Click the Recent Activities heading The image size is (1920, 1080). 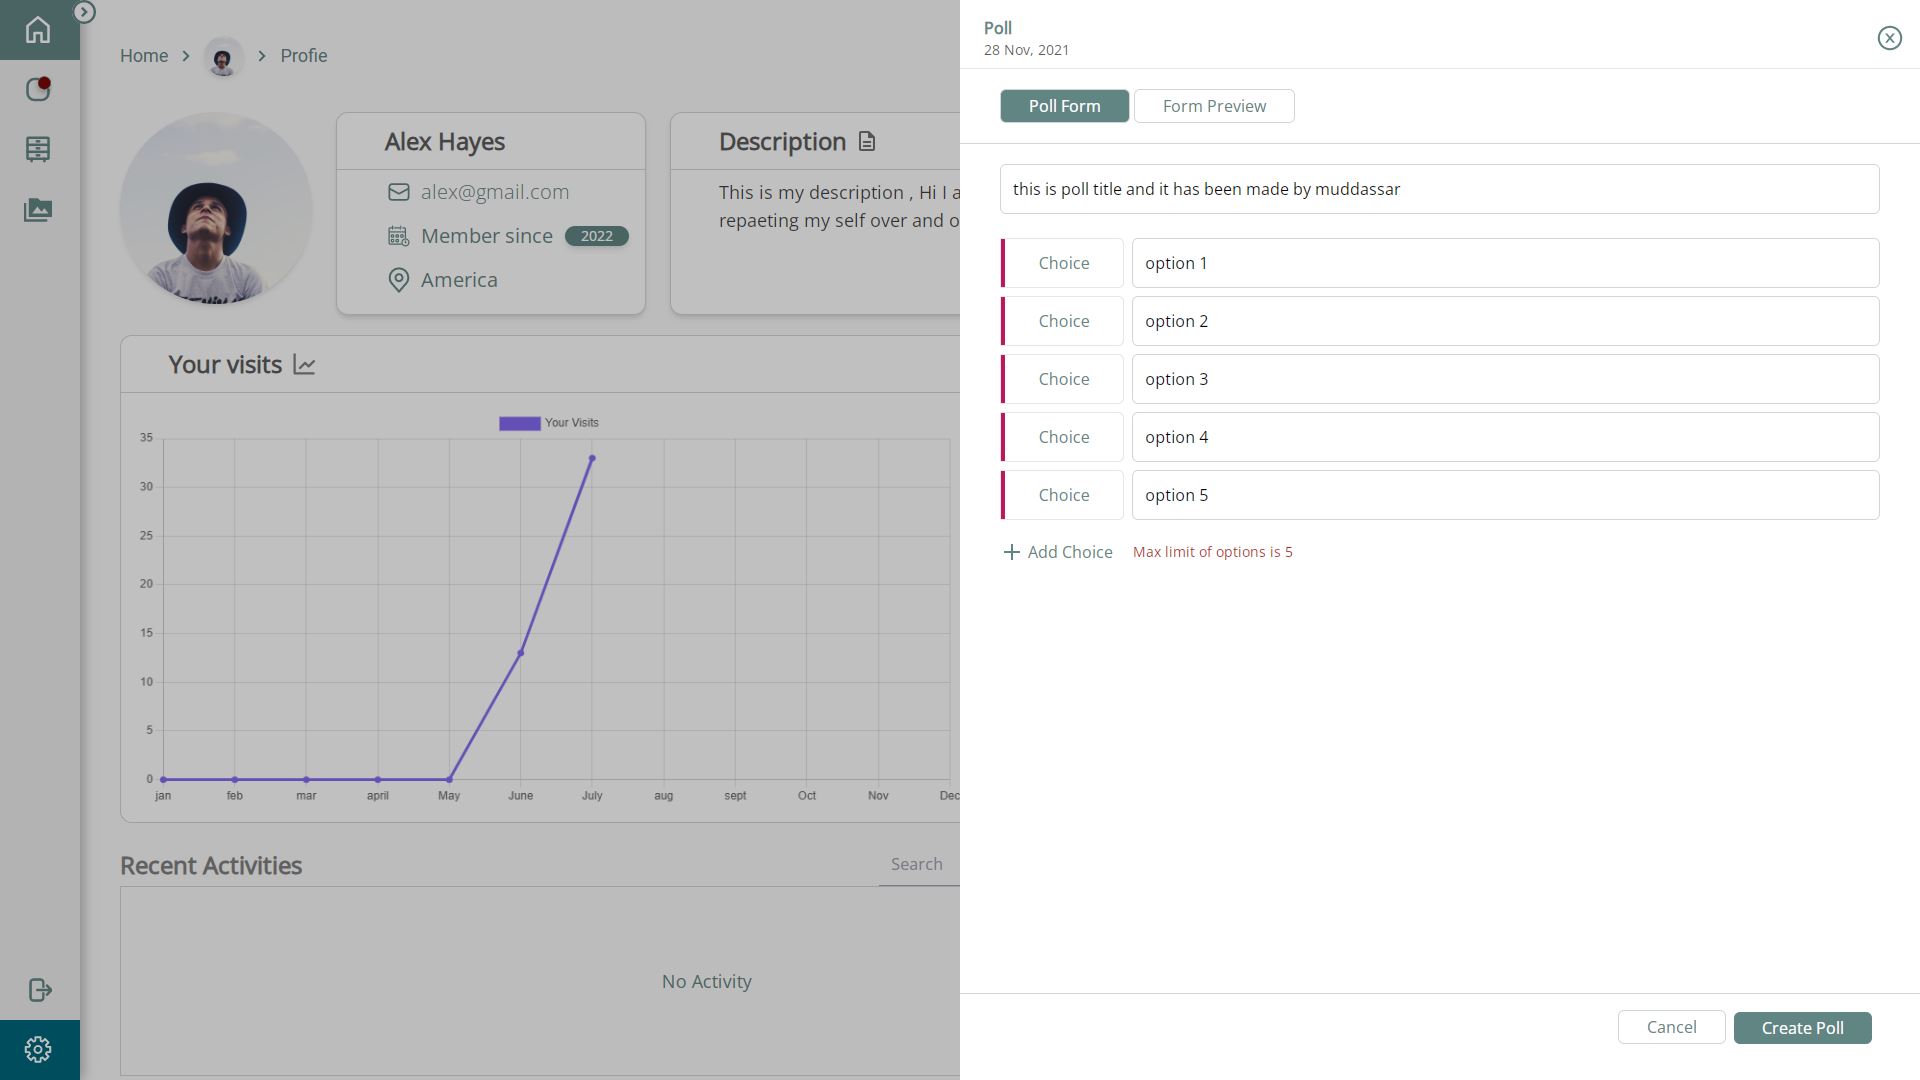tap(211, 866)
